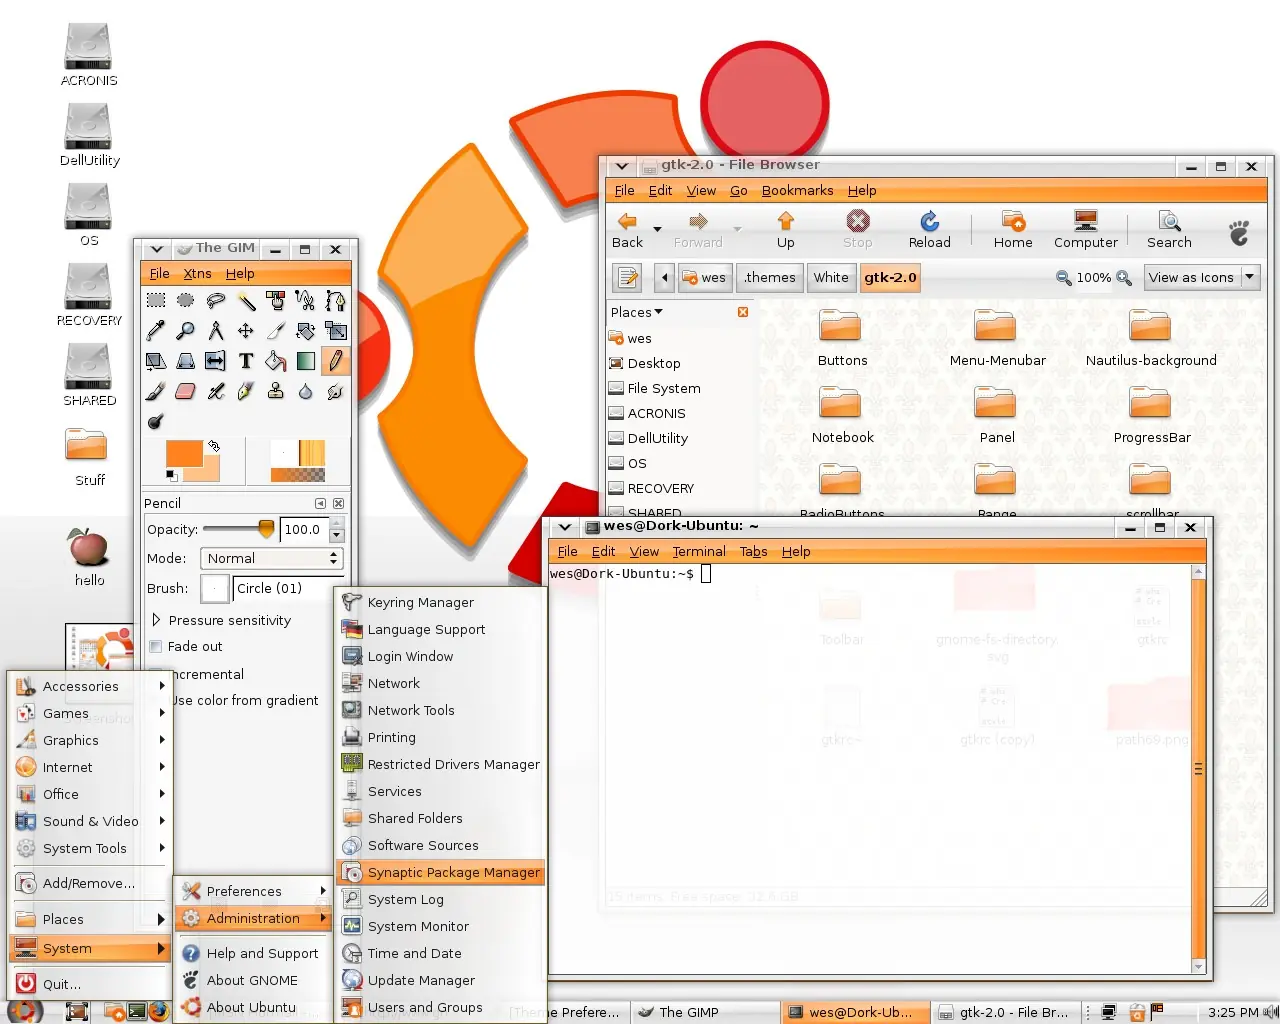Screen dimensions: 1280x1024
Task: Select the Airbrush tool in GIMP
Action: coord(216,391)
